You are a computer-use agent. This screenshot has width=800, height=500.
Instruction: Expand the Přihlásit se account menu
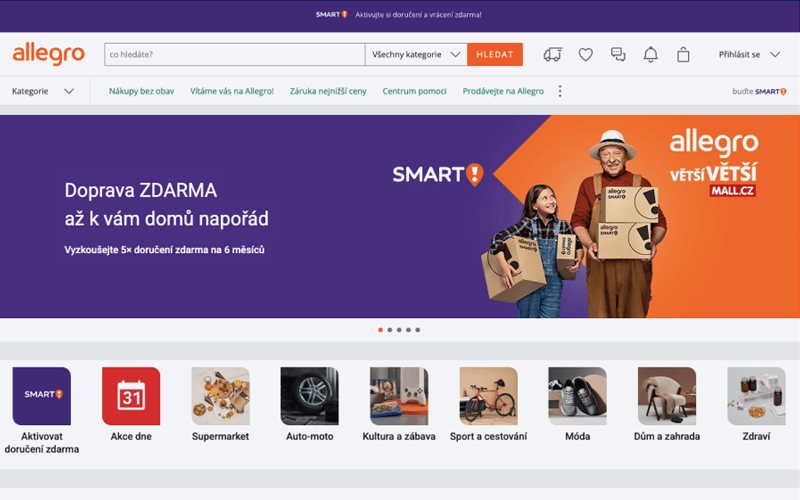coord(749,55)
